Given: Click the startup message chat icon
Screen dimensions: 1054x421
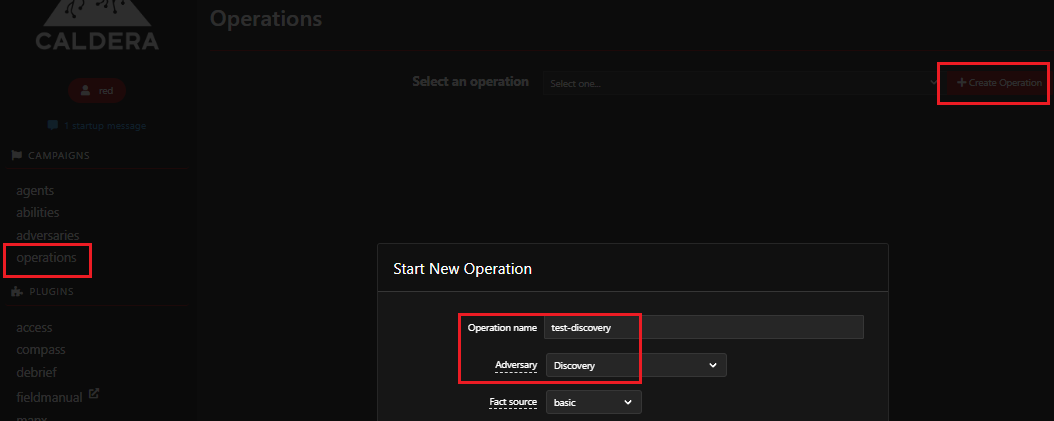Looking at the screenshot, I should [52, 126].
